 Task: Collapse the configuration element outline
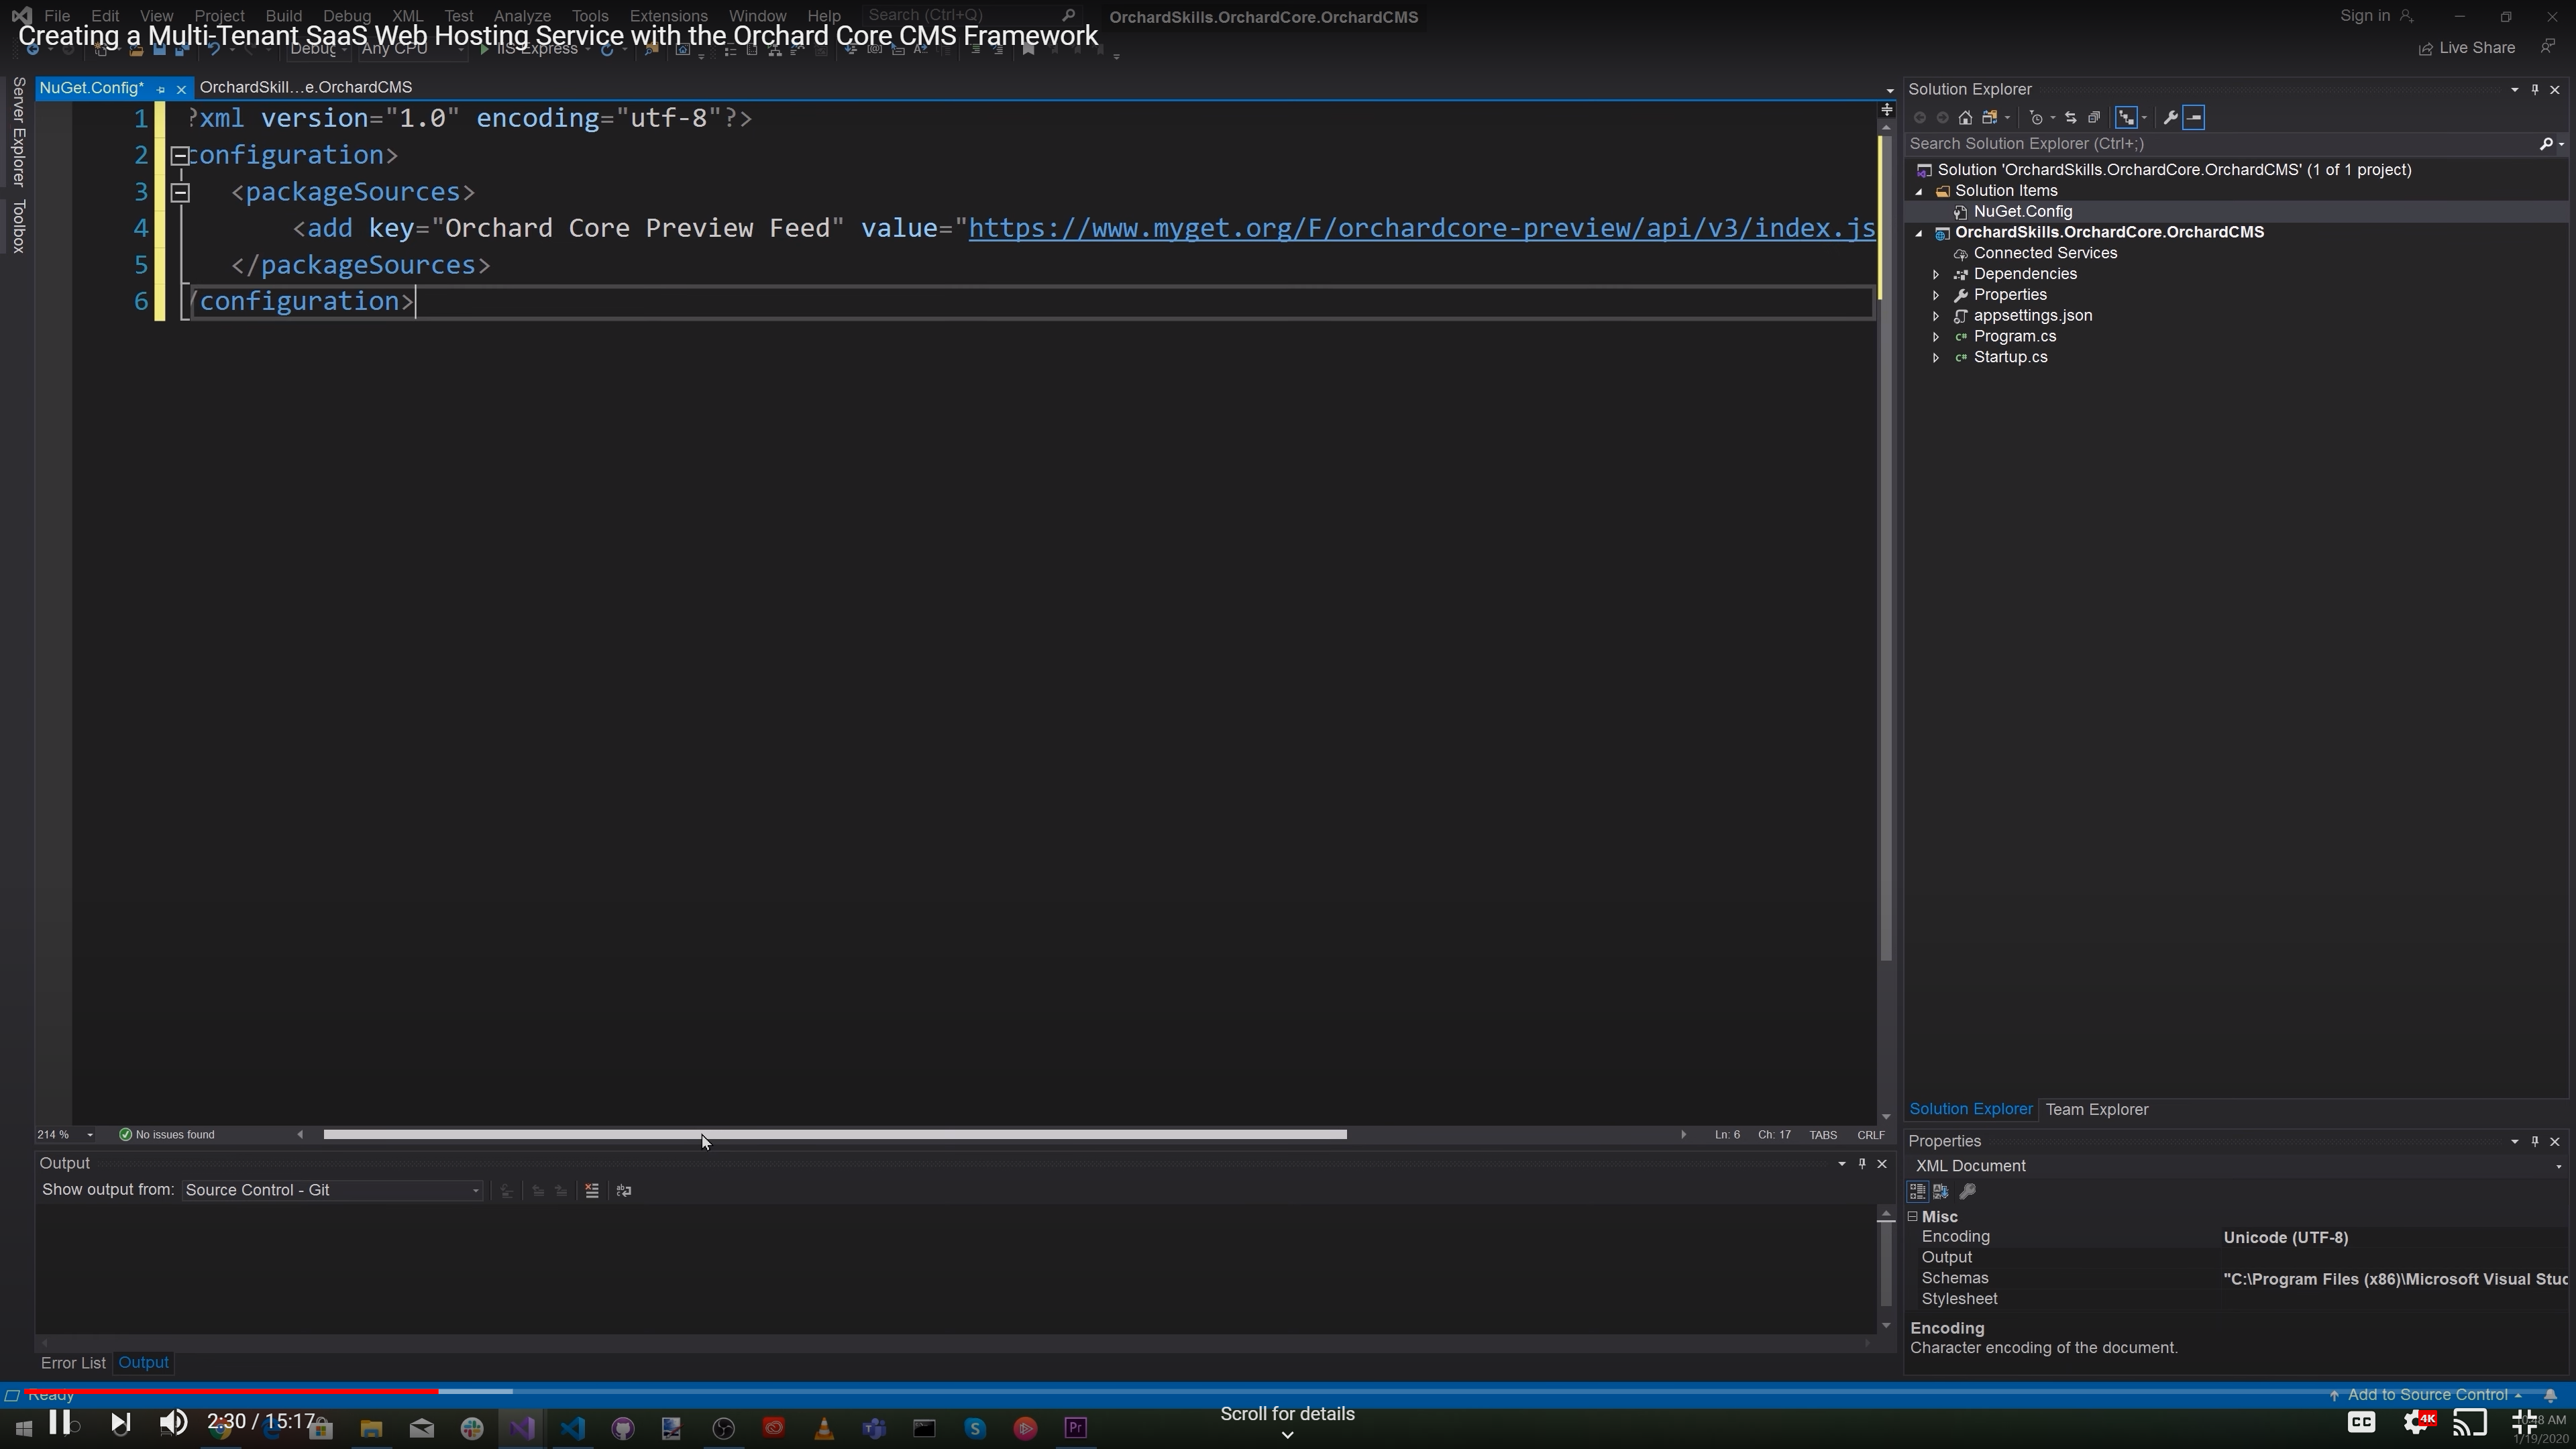click(x=180, y=156)
